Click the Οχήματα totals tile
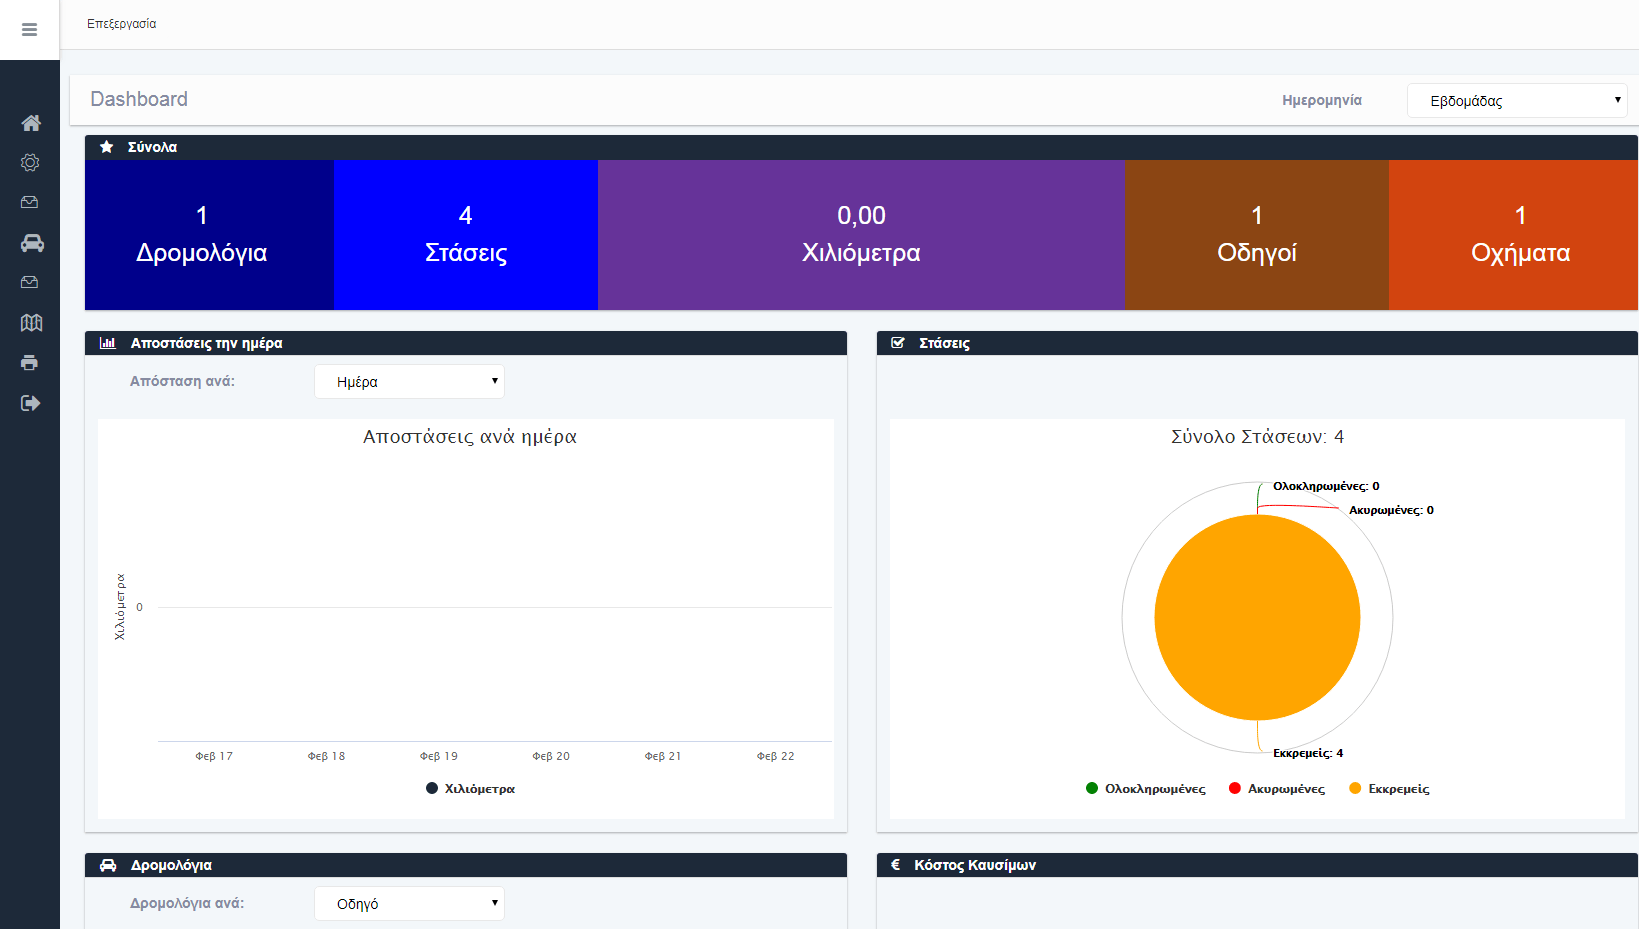The image size is (1639, 929). (x=1519, y=235)
